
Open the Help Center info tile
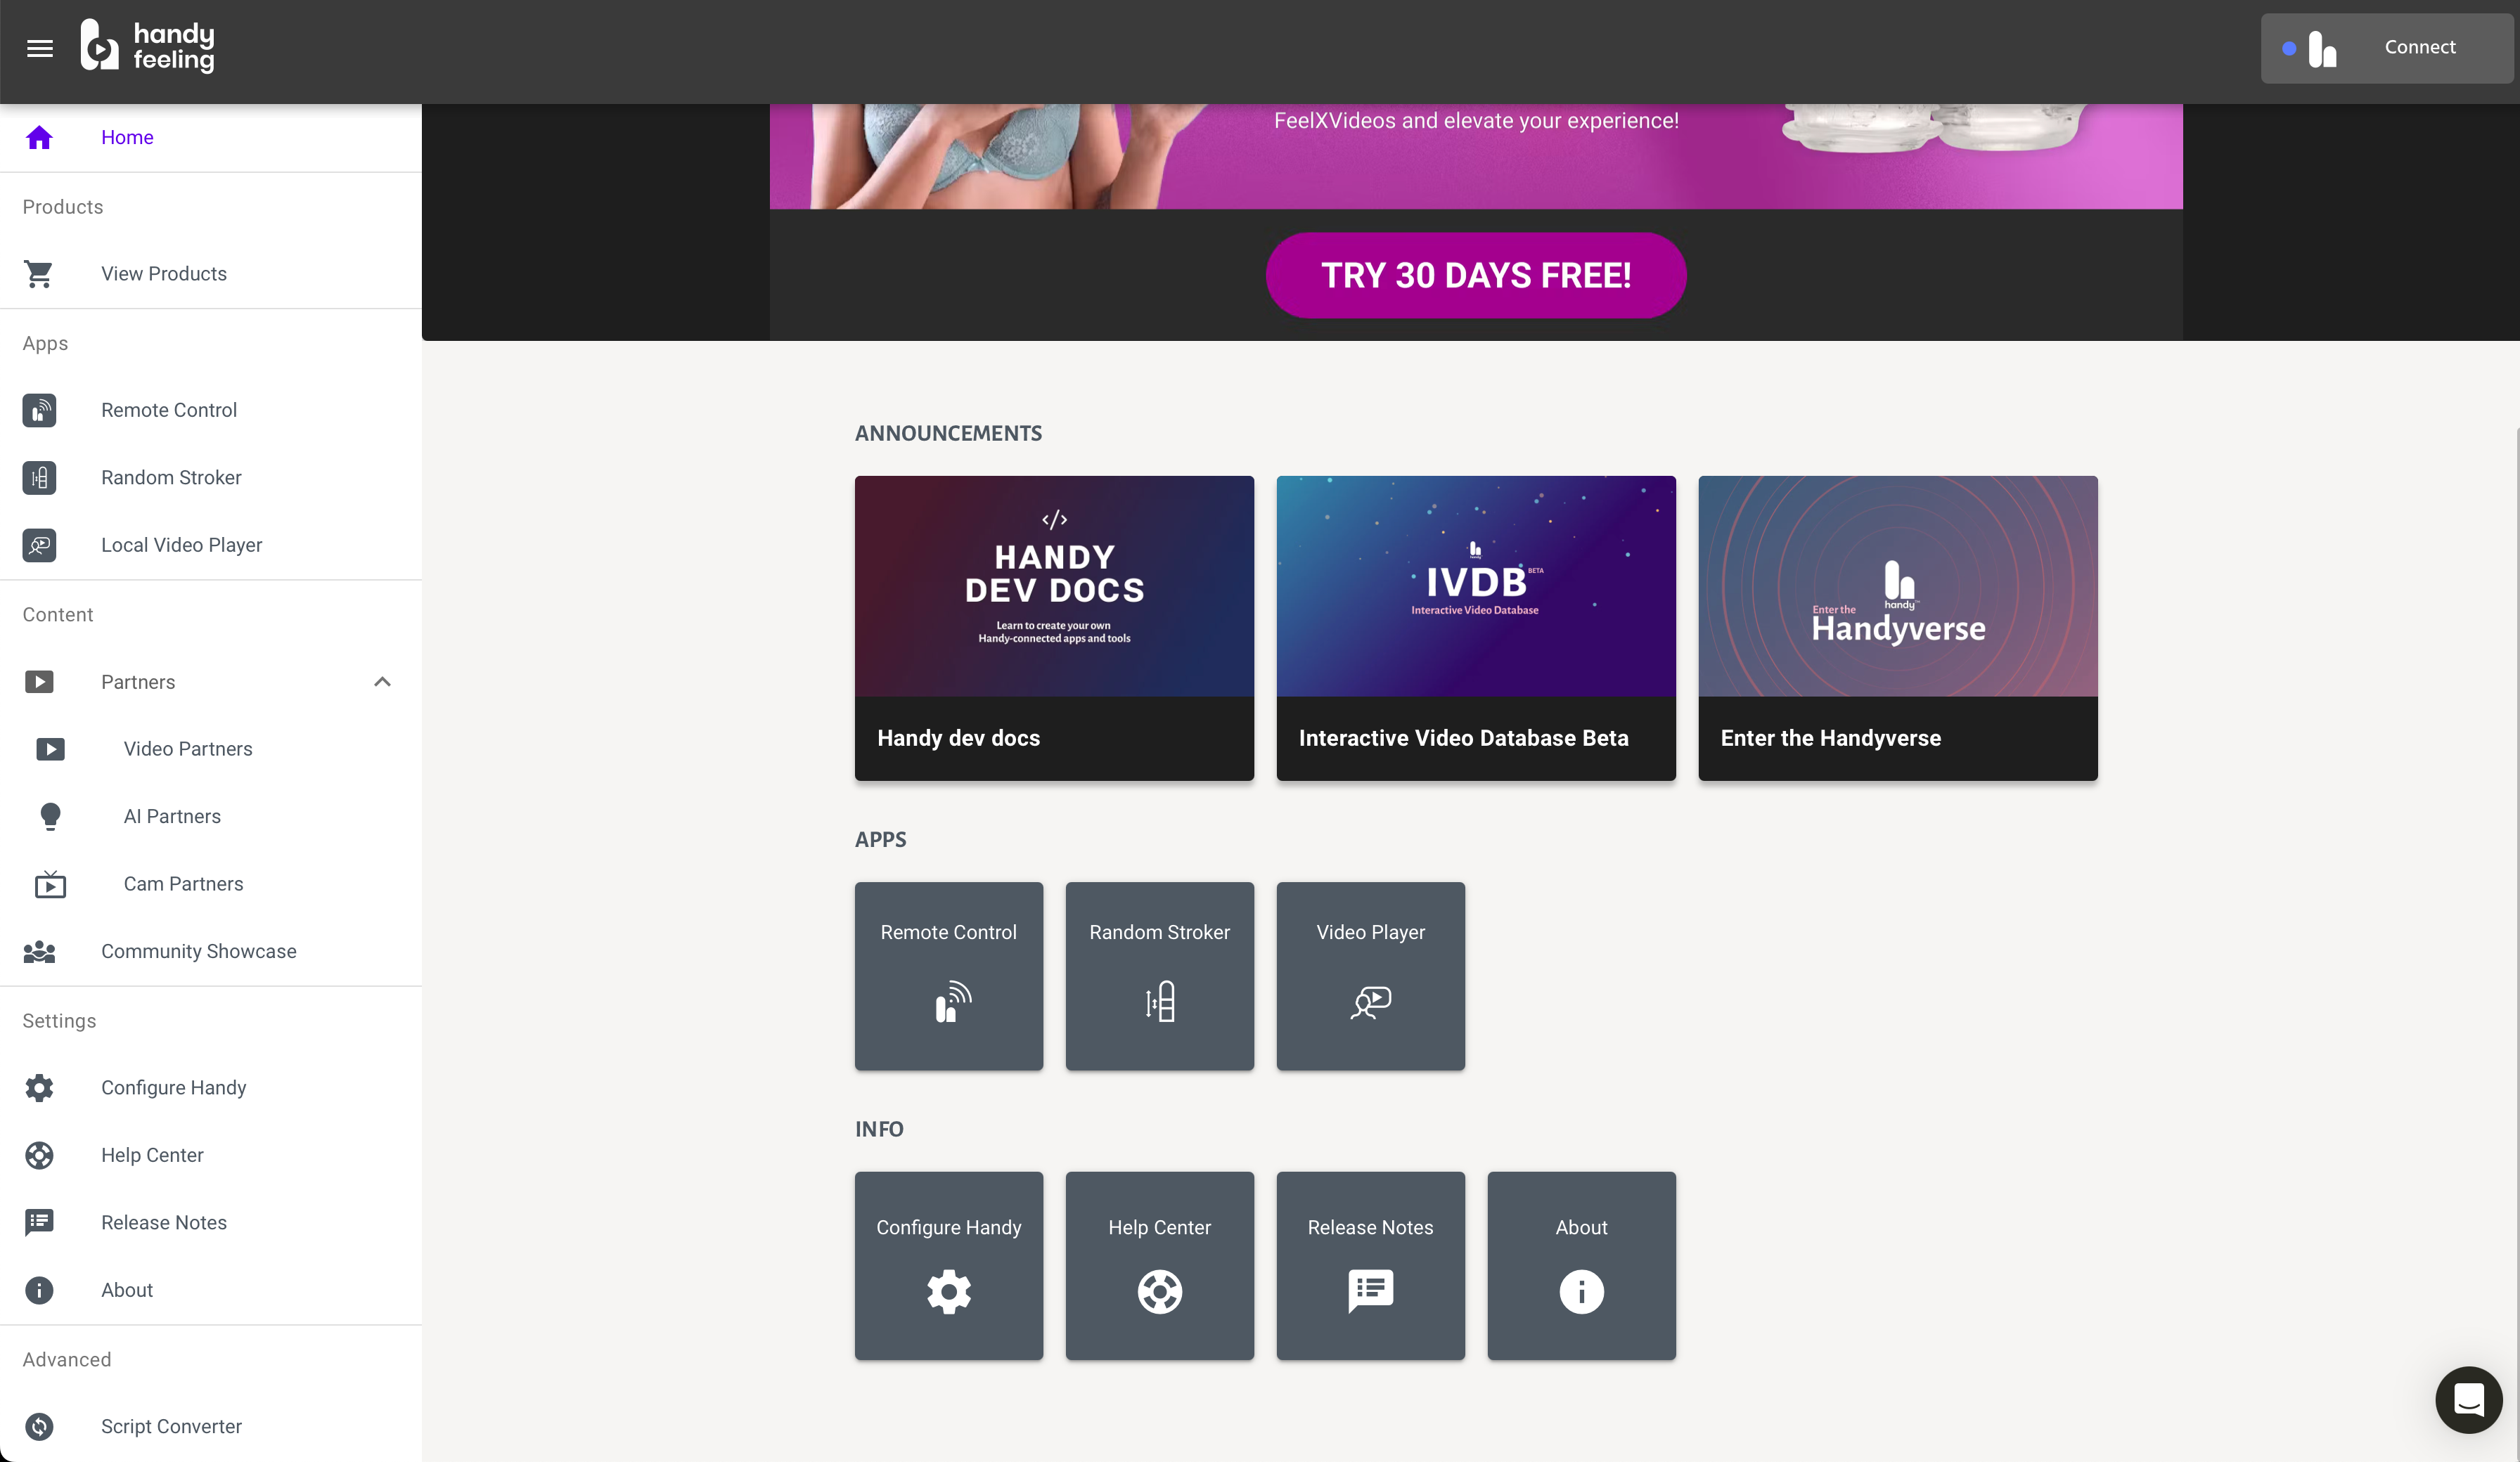(x=1160, y=1266)
